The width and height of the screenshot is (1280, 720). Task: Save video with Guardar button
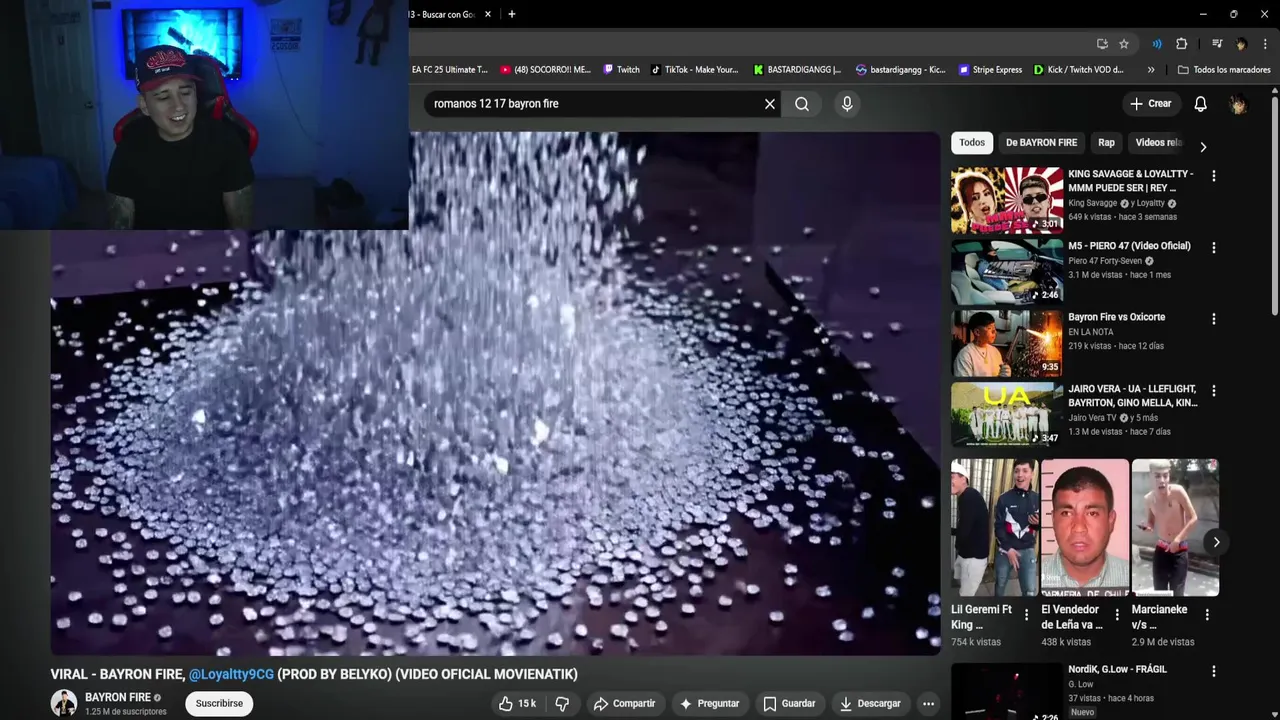789,704
